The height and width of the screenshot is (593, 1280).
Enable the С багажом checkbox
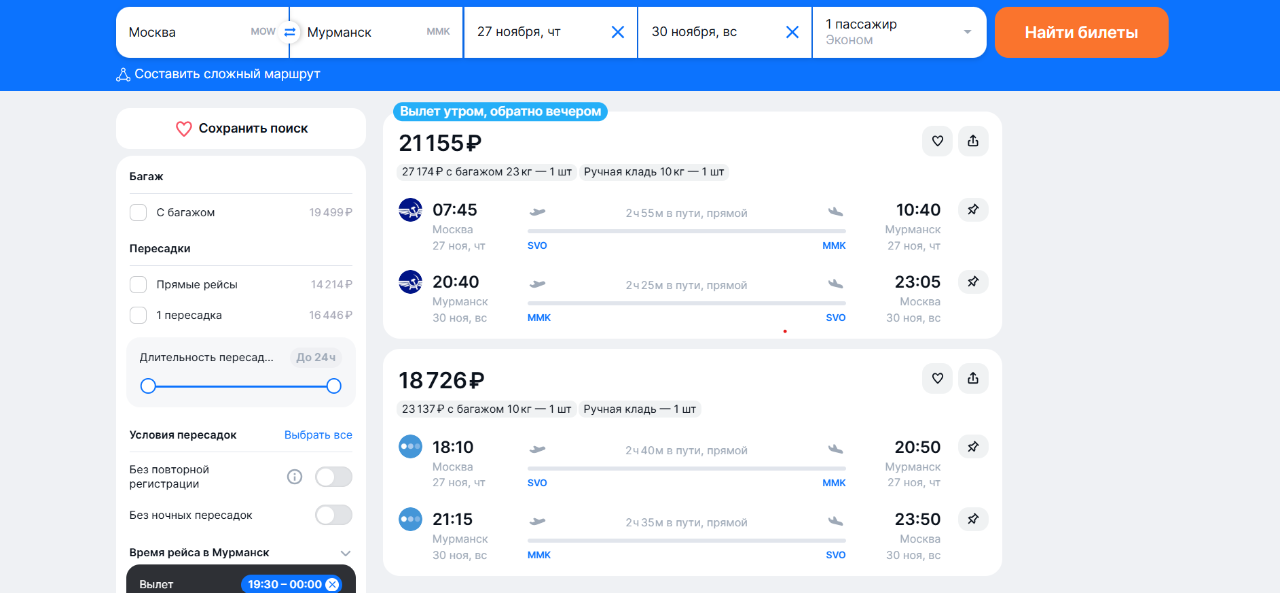[x=139, y=212]
